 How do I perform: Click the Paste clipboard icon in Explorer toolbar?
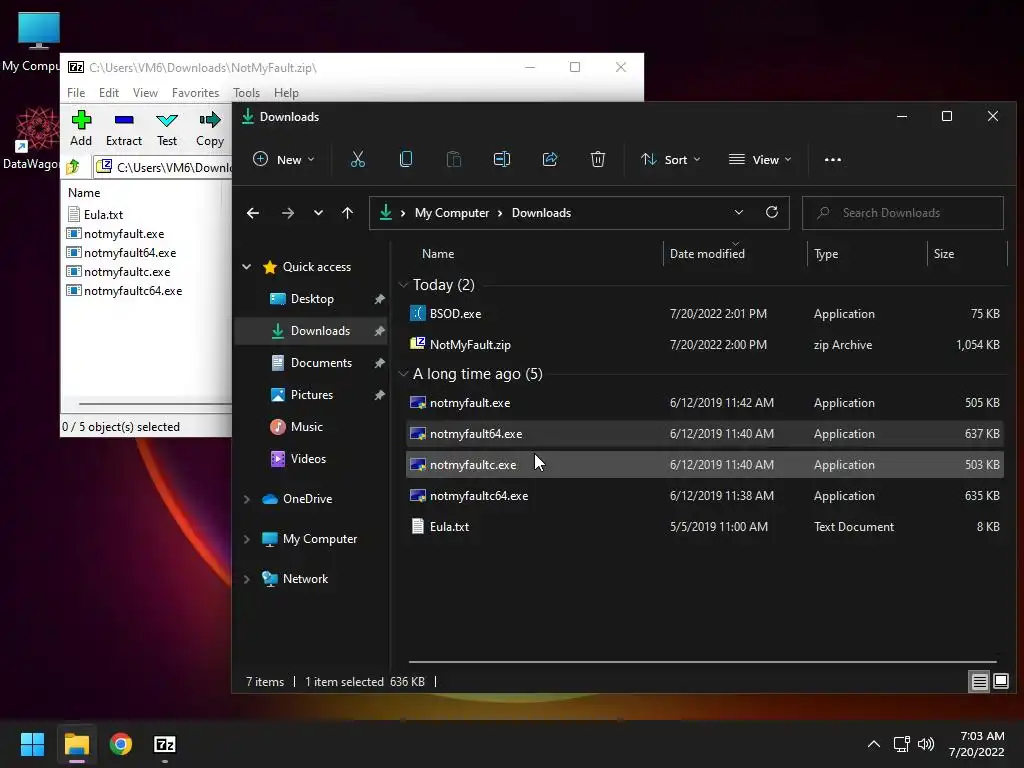tap(454, 159)
